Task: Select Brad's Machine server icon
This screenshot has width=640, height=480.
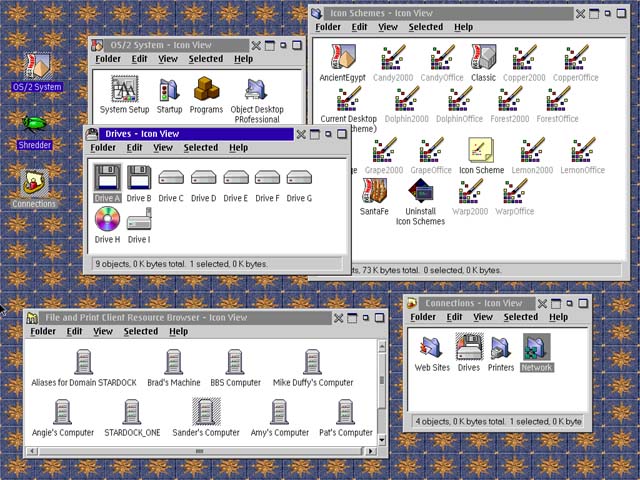Action: click(174, 362)
